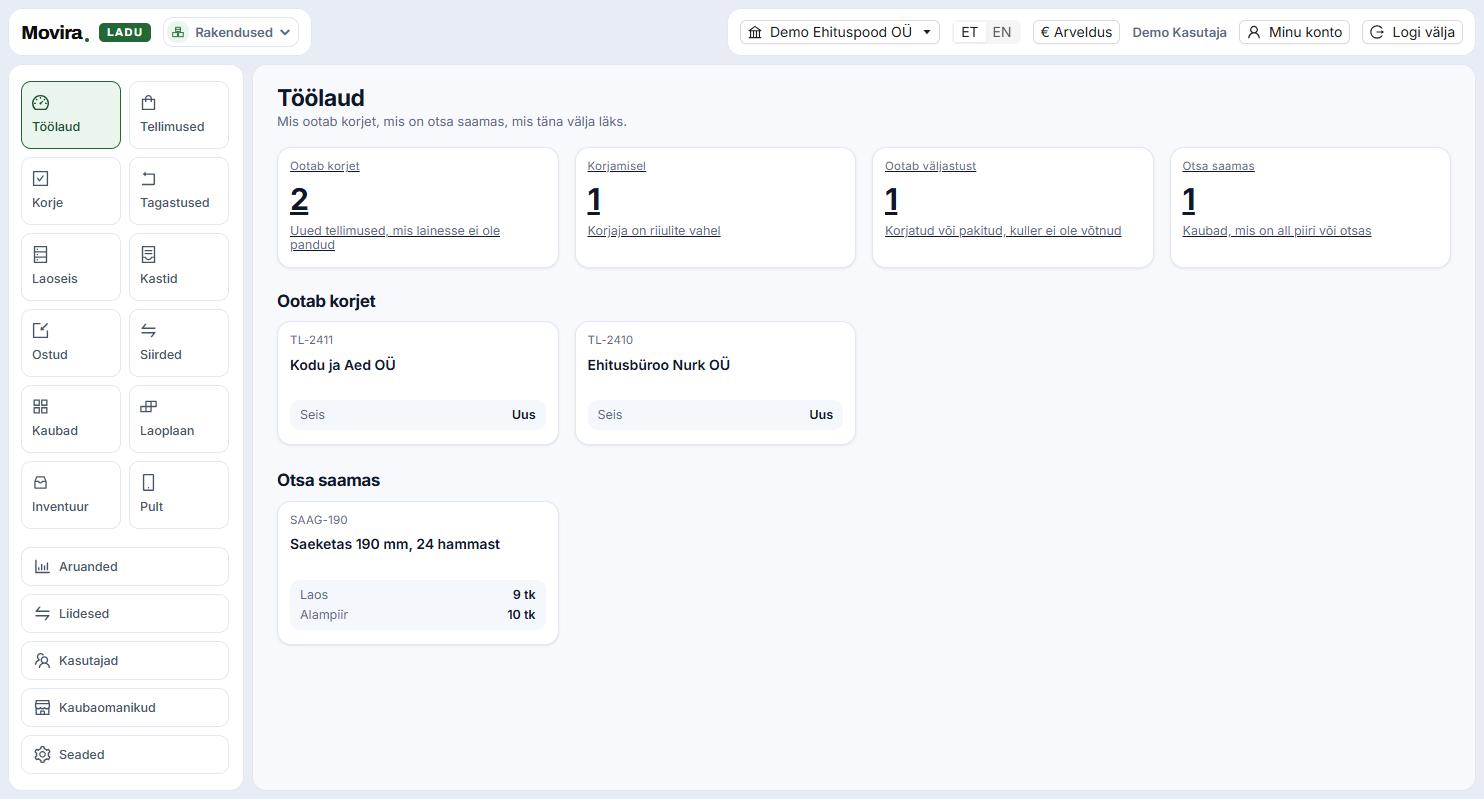Screen dimensions: 1484x799
Task: Open the € Arveldus billing button
Action: coord(1076,32)
